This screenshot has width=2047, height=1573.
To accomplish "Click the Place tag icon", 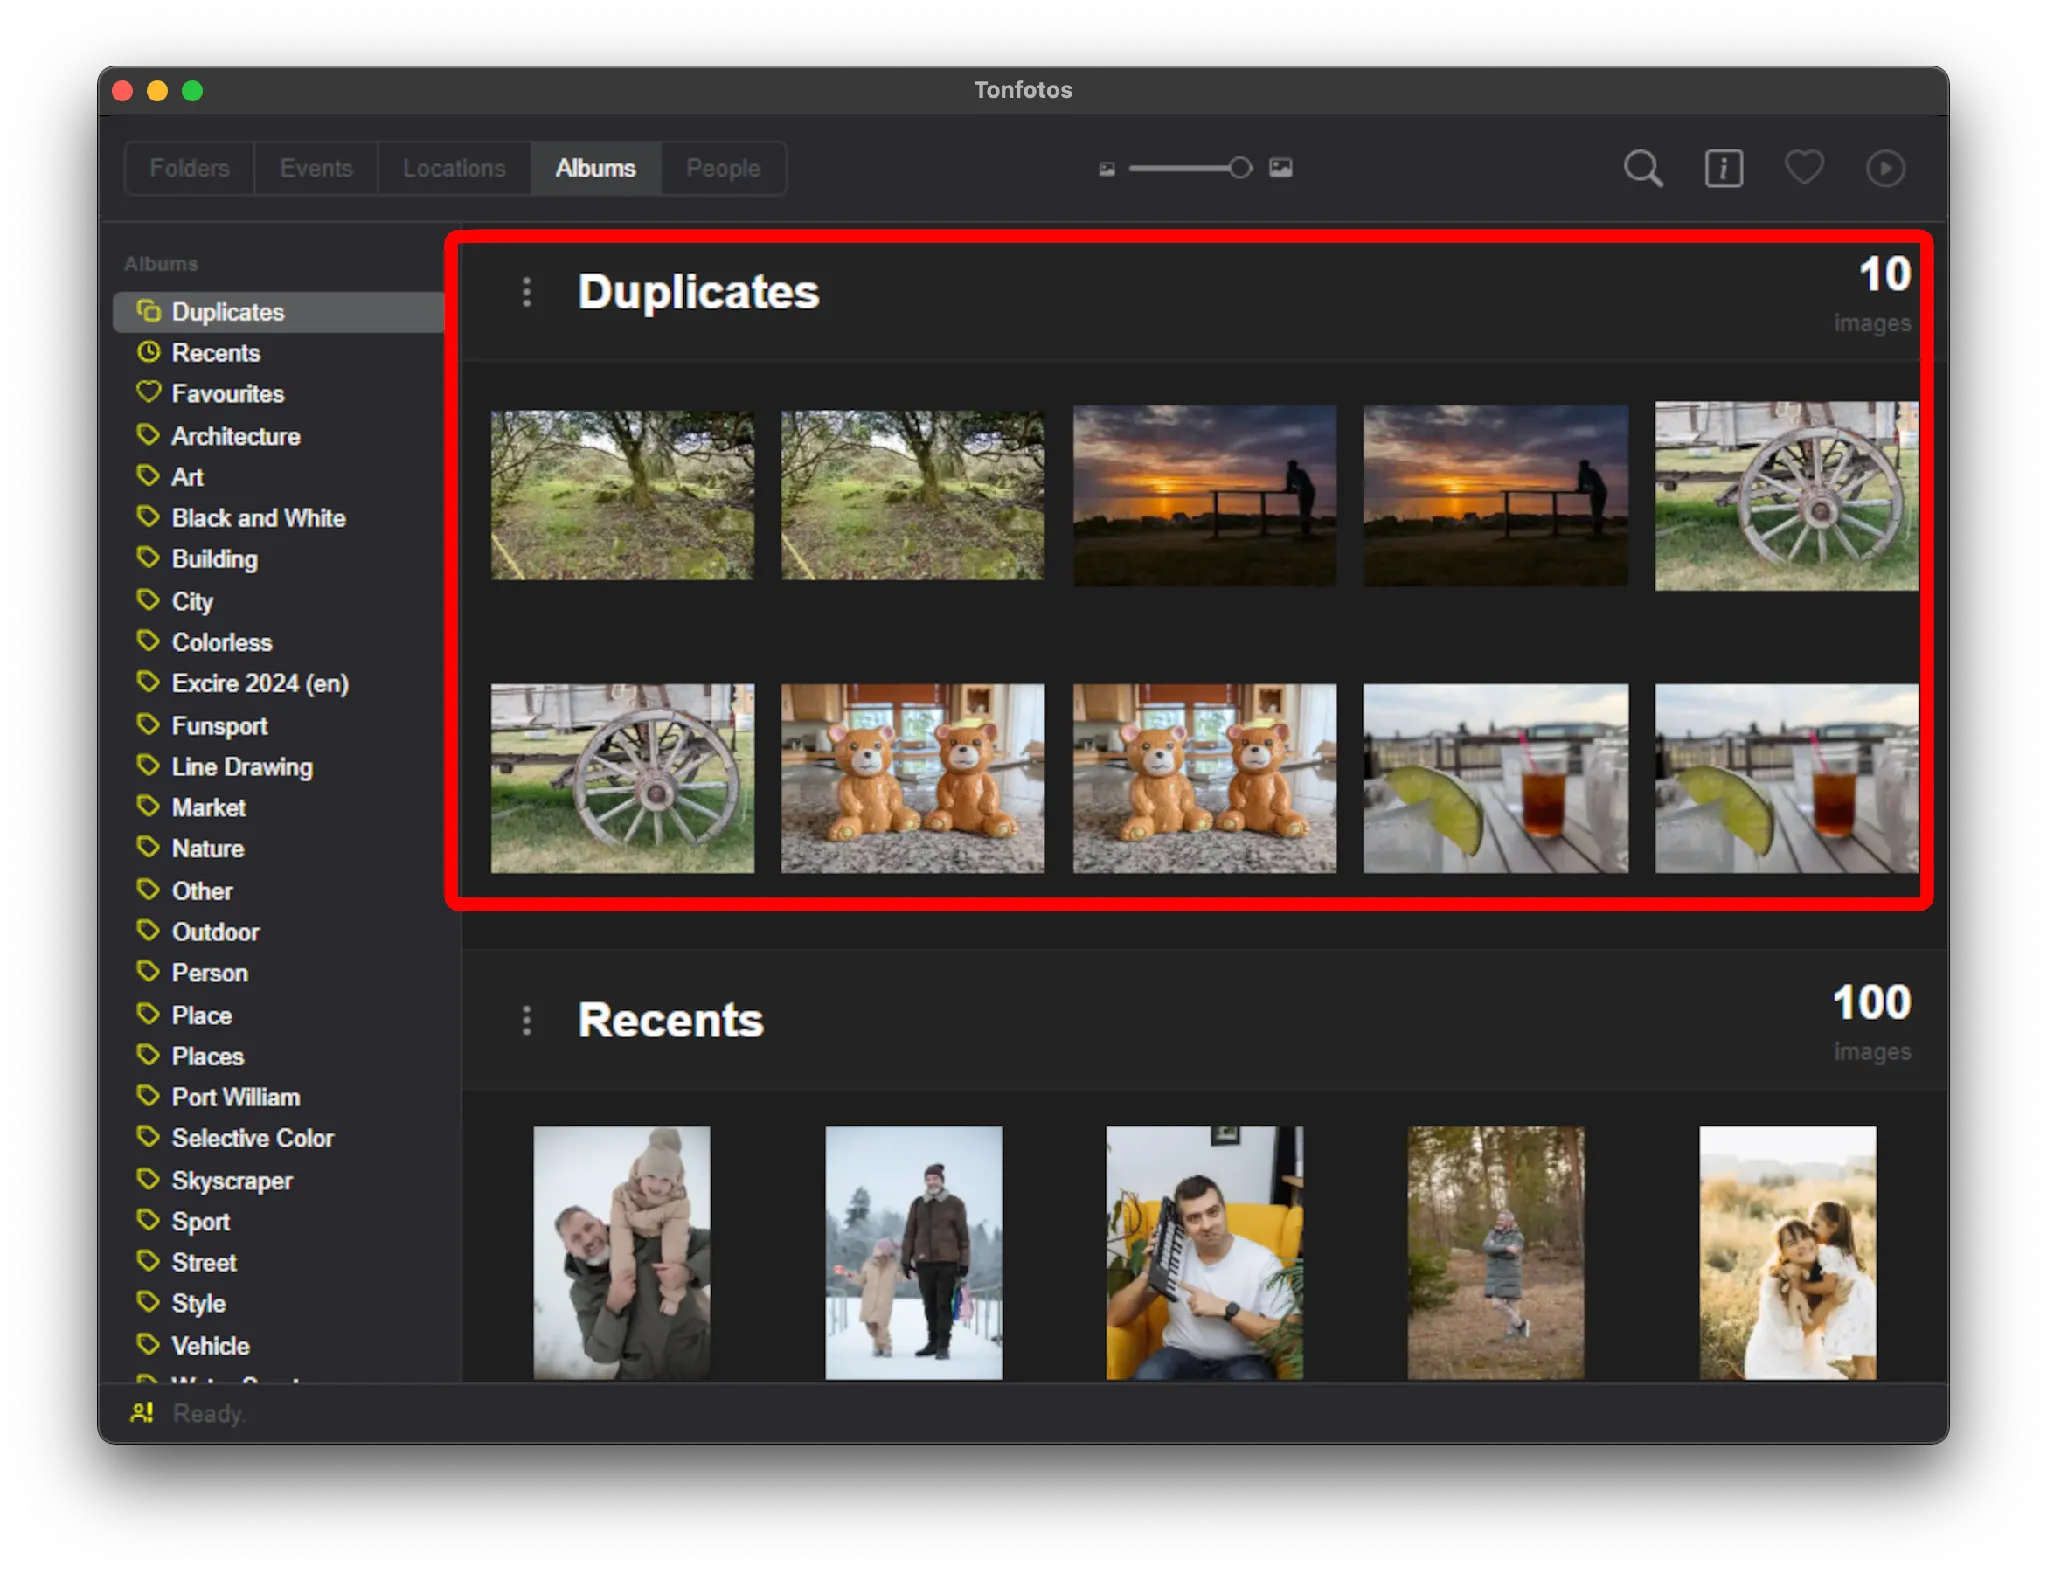I will coord(148,1014).
